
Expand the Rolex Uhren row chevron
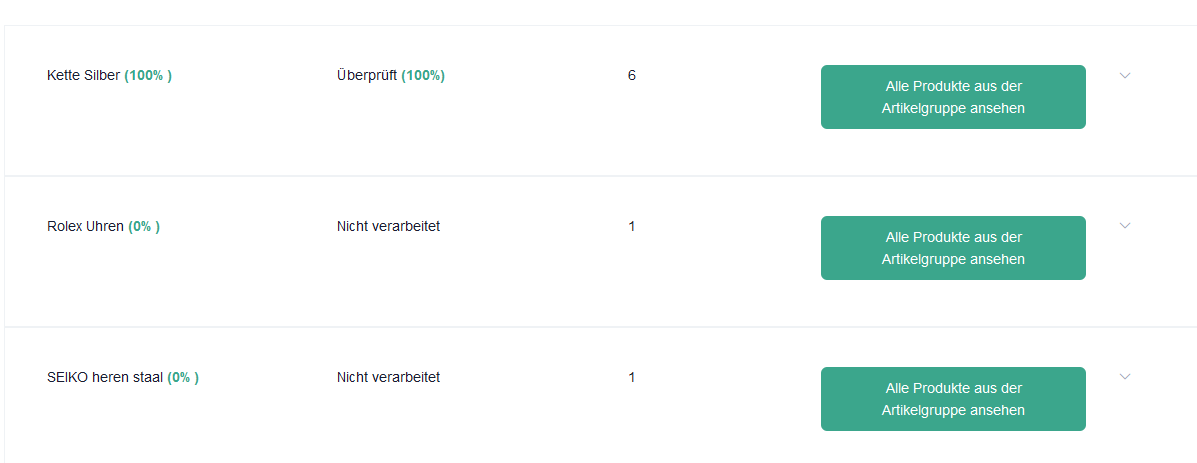click(x=1124, y=226)
